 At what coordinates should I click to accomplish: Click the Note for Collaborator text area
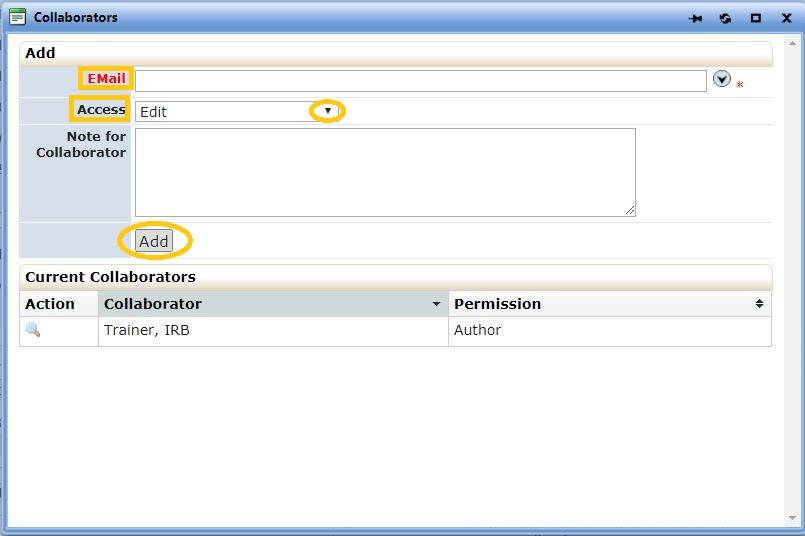point(385,172)
